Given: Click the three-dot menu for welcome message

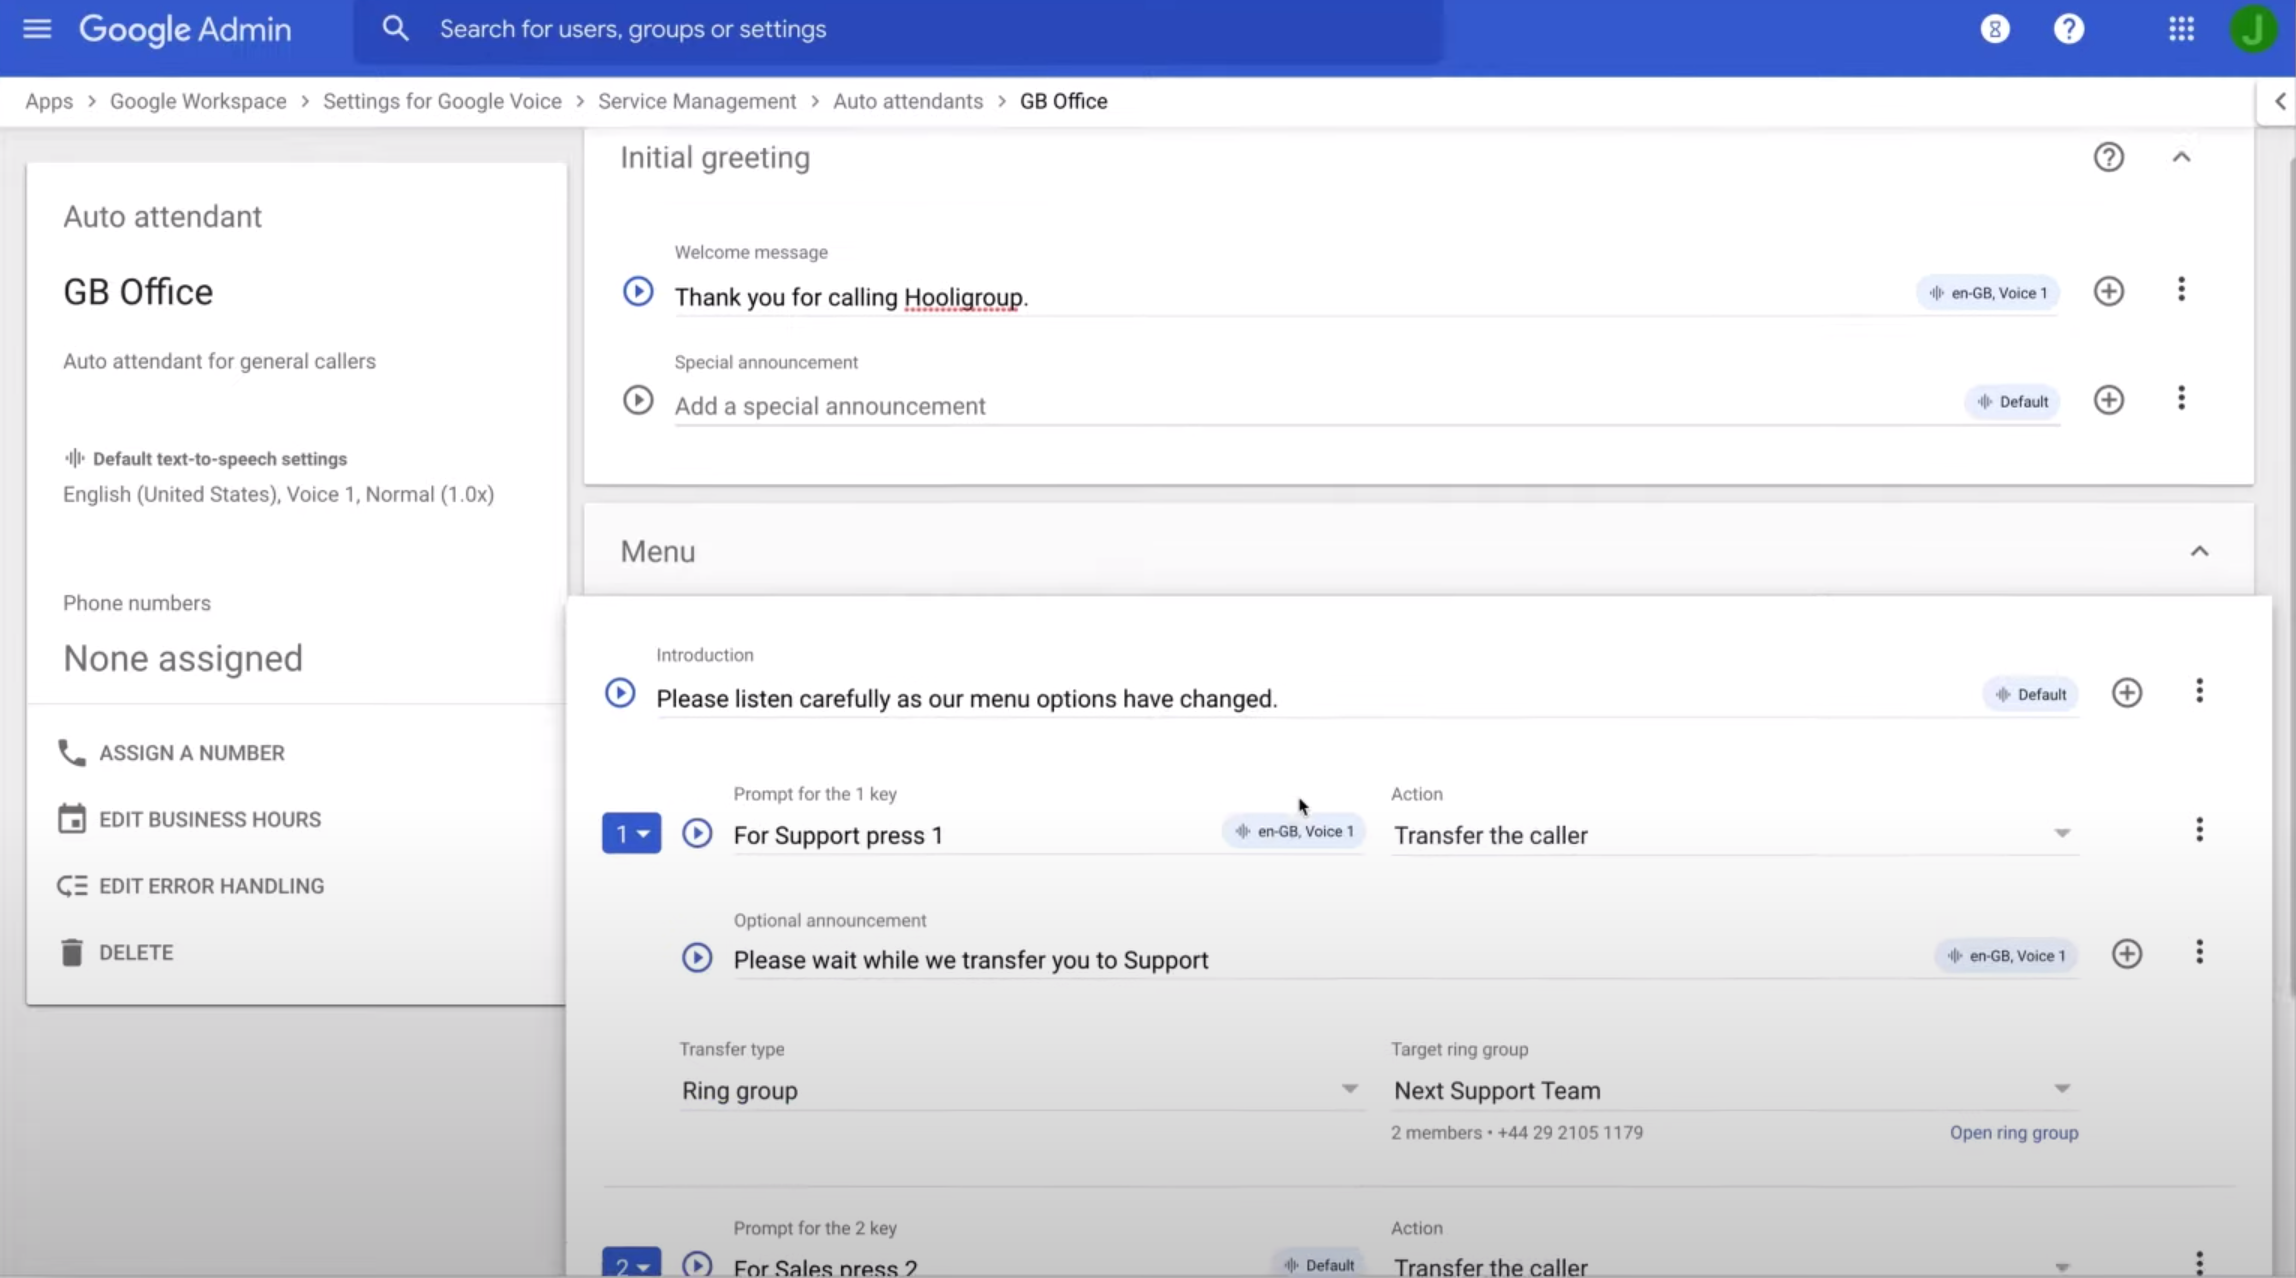Looking at the screenshot, I should 2181,288.
